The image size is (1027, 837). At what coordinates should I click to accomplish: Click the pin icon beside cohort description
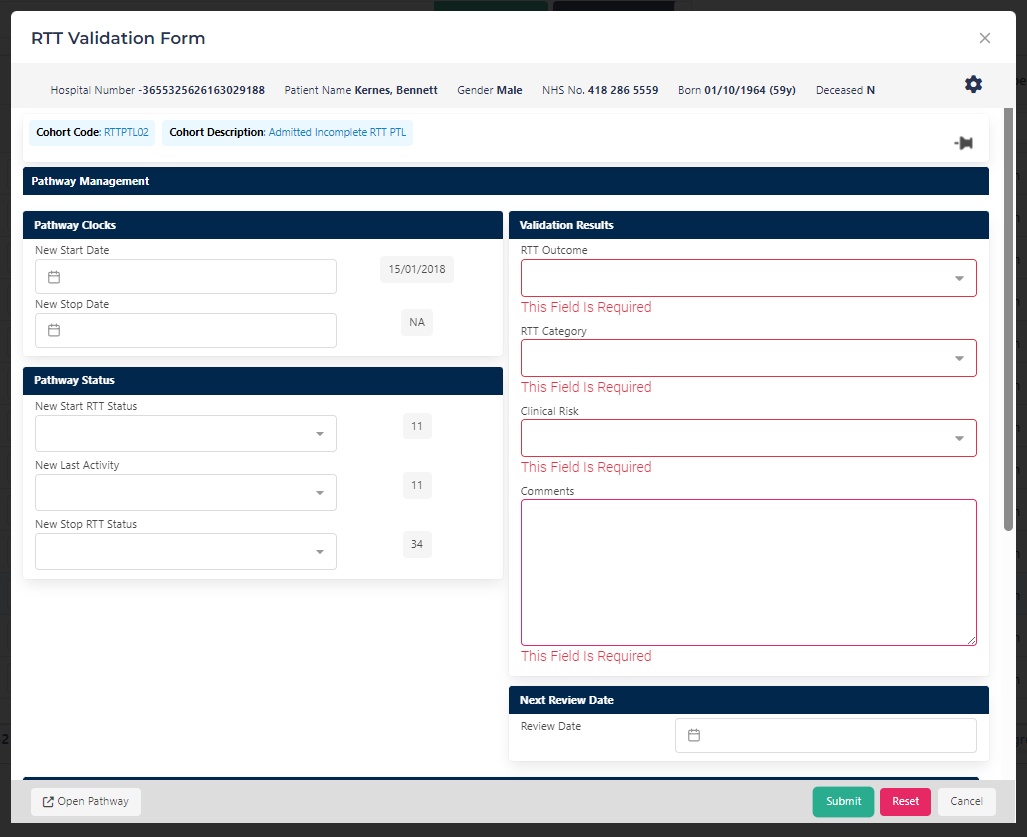pos(963,143)
